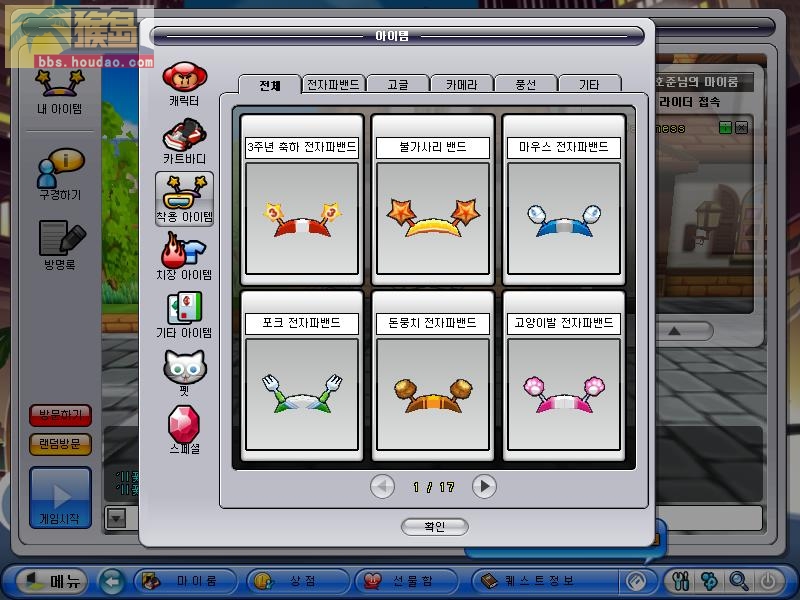Switch to the 전체 tab

click(270, 85)
